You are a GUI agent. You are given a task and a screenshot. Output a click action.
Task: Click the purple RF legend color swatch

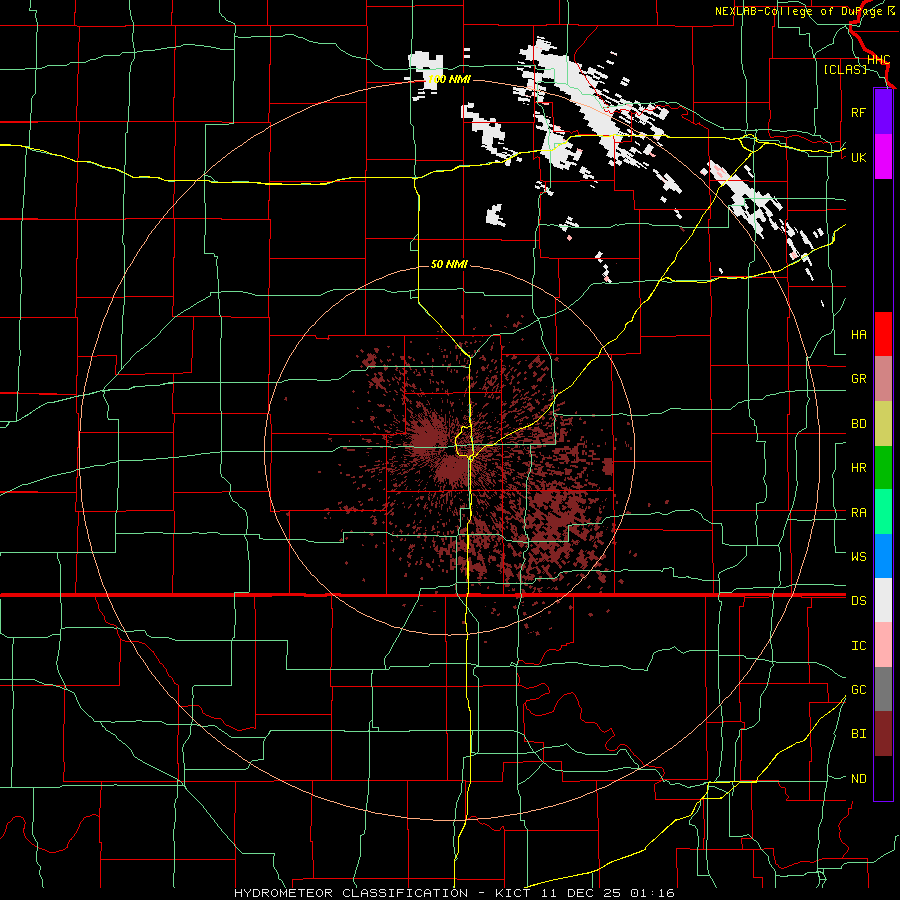click(x=883, y=112)
